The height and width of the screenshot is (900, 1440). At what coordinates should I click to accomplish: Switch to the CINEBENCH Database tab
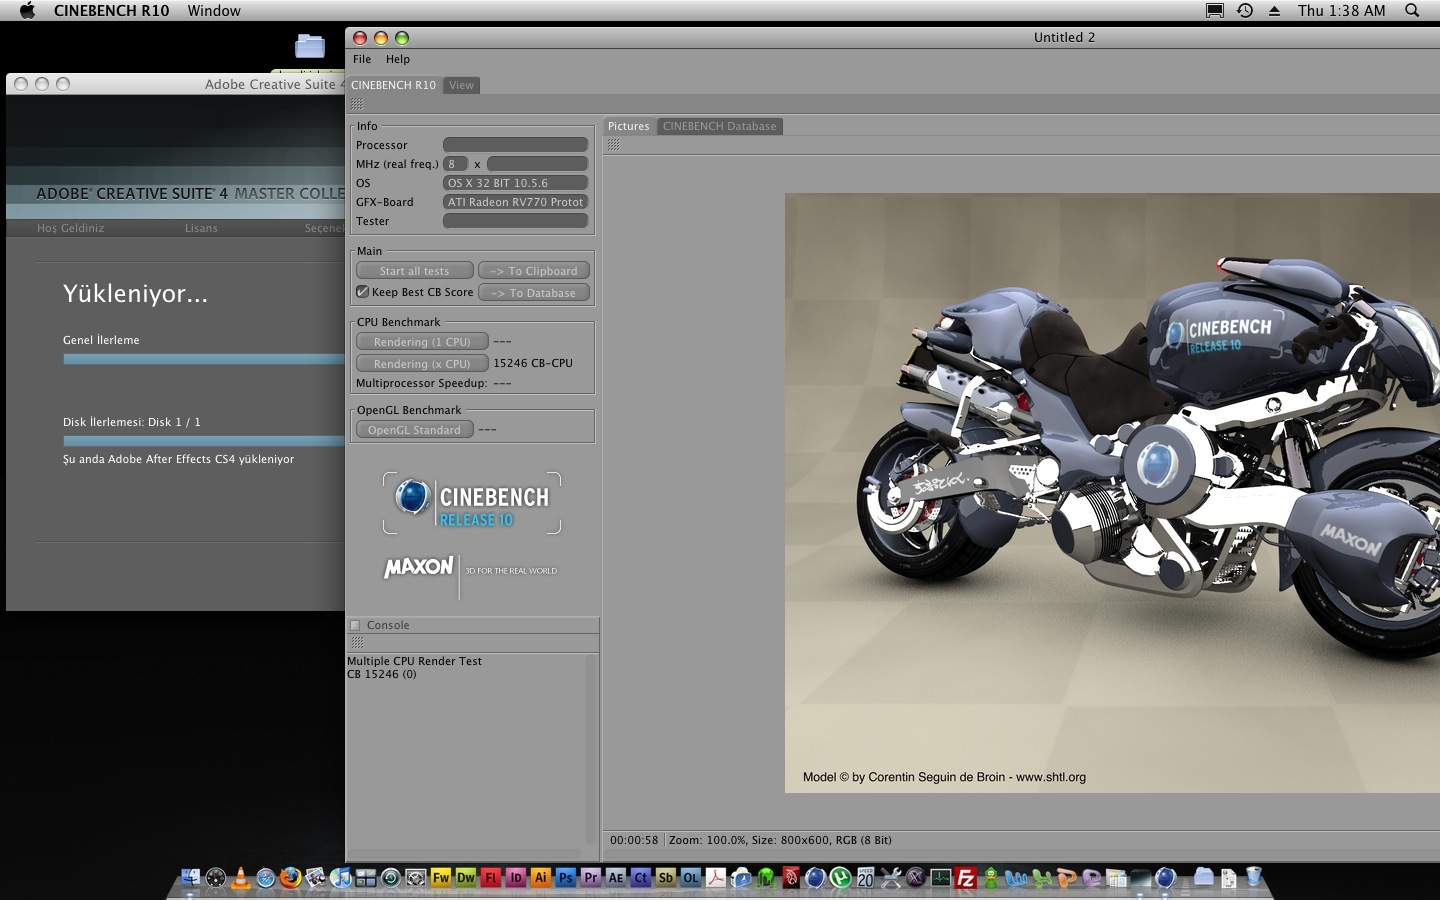719,126
